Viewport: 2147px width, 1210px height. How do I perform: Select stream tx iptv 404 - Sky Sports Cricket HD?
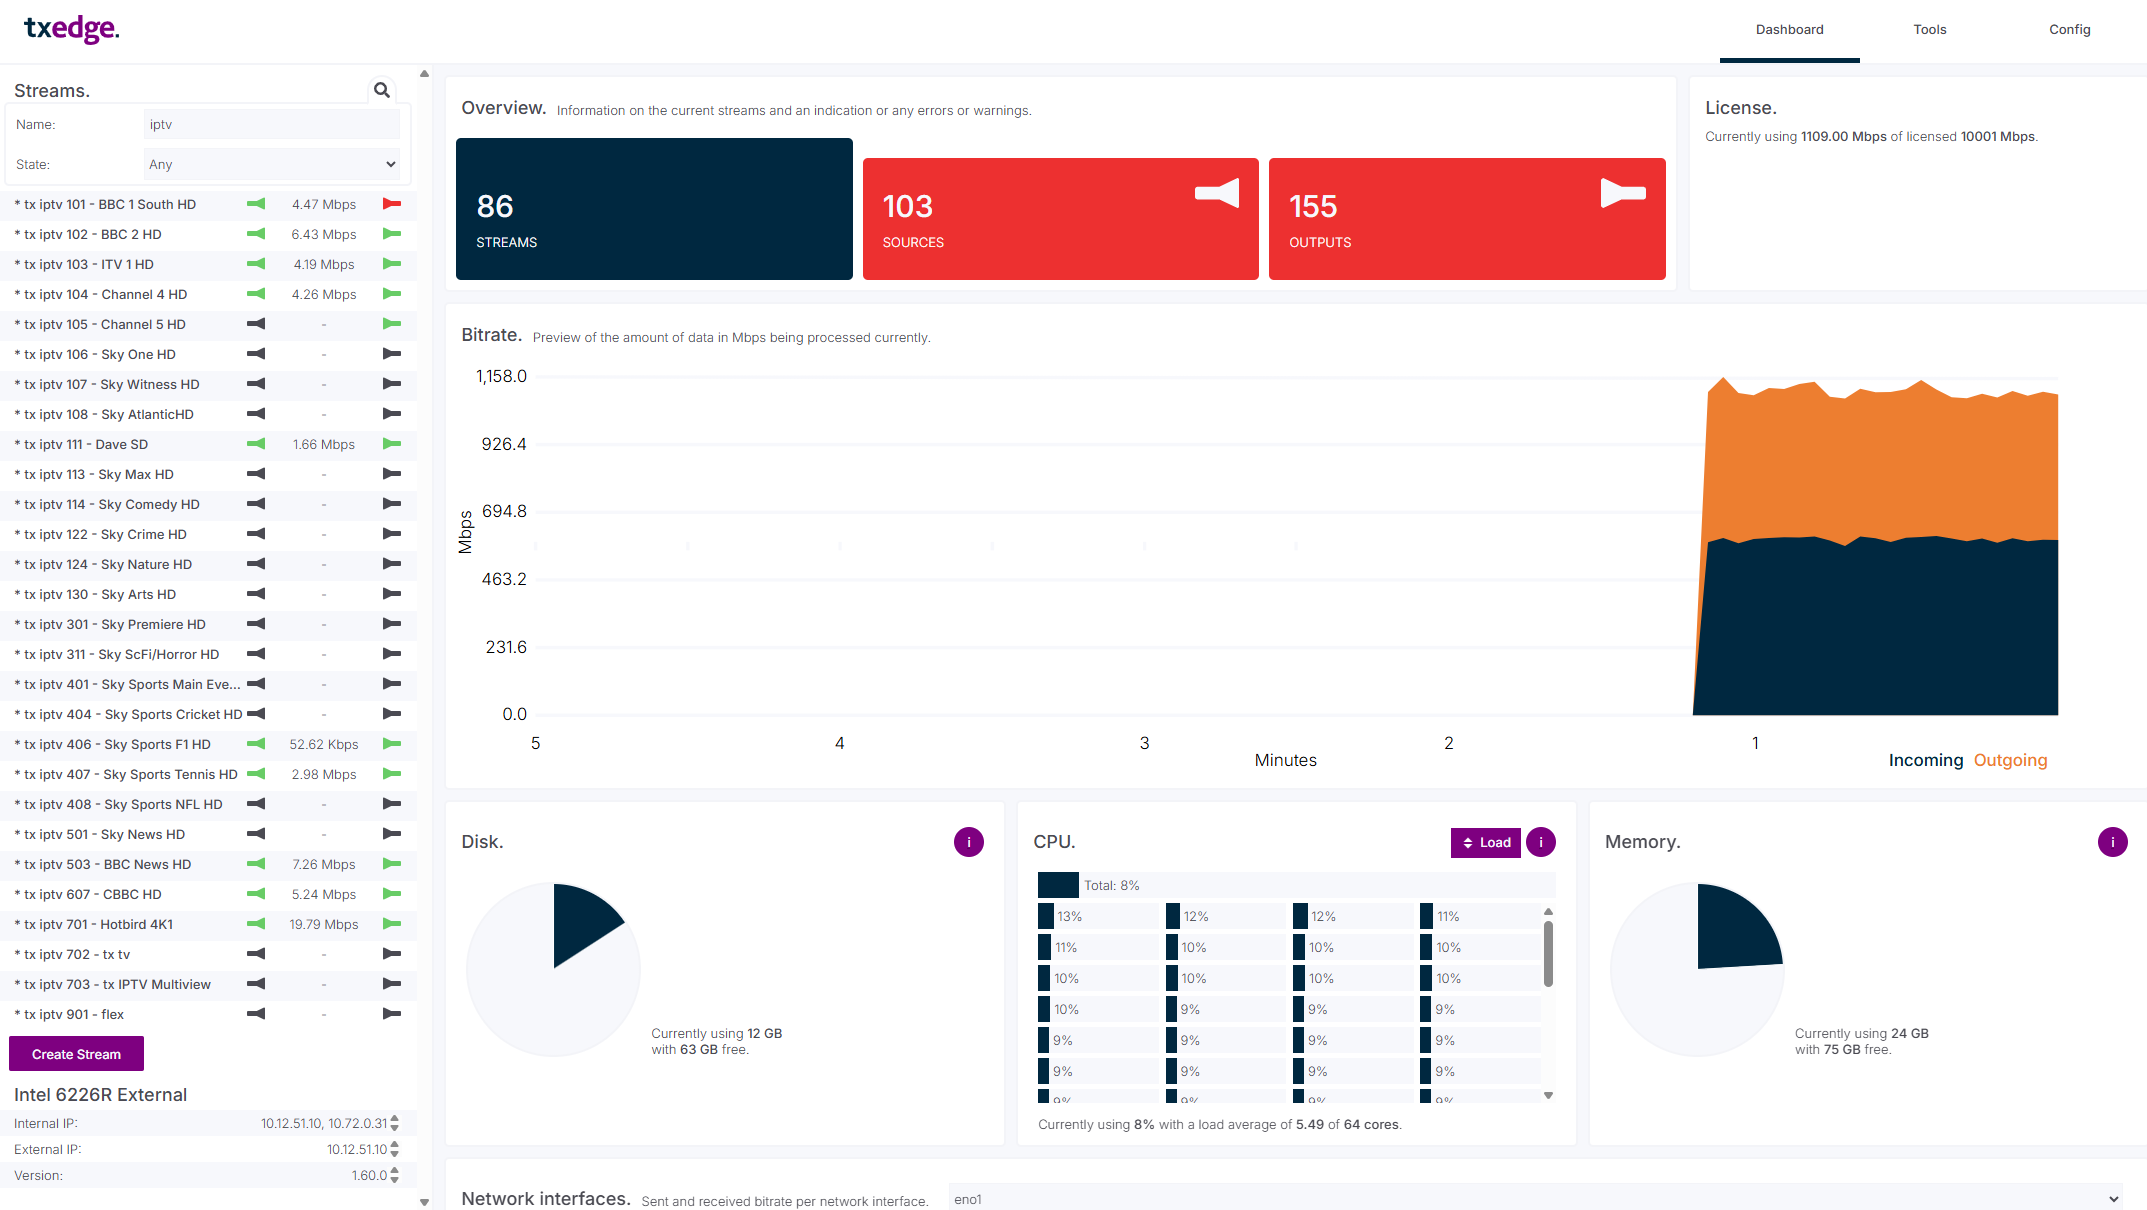click(128, 714)
